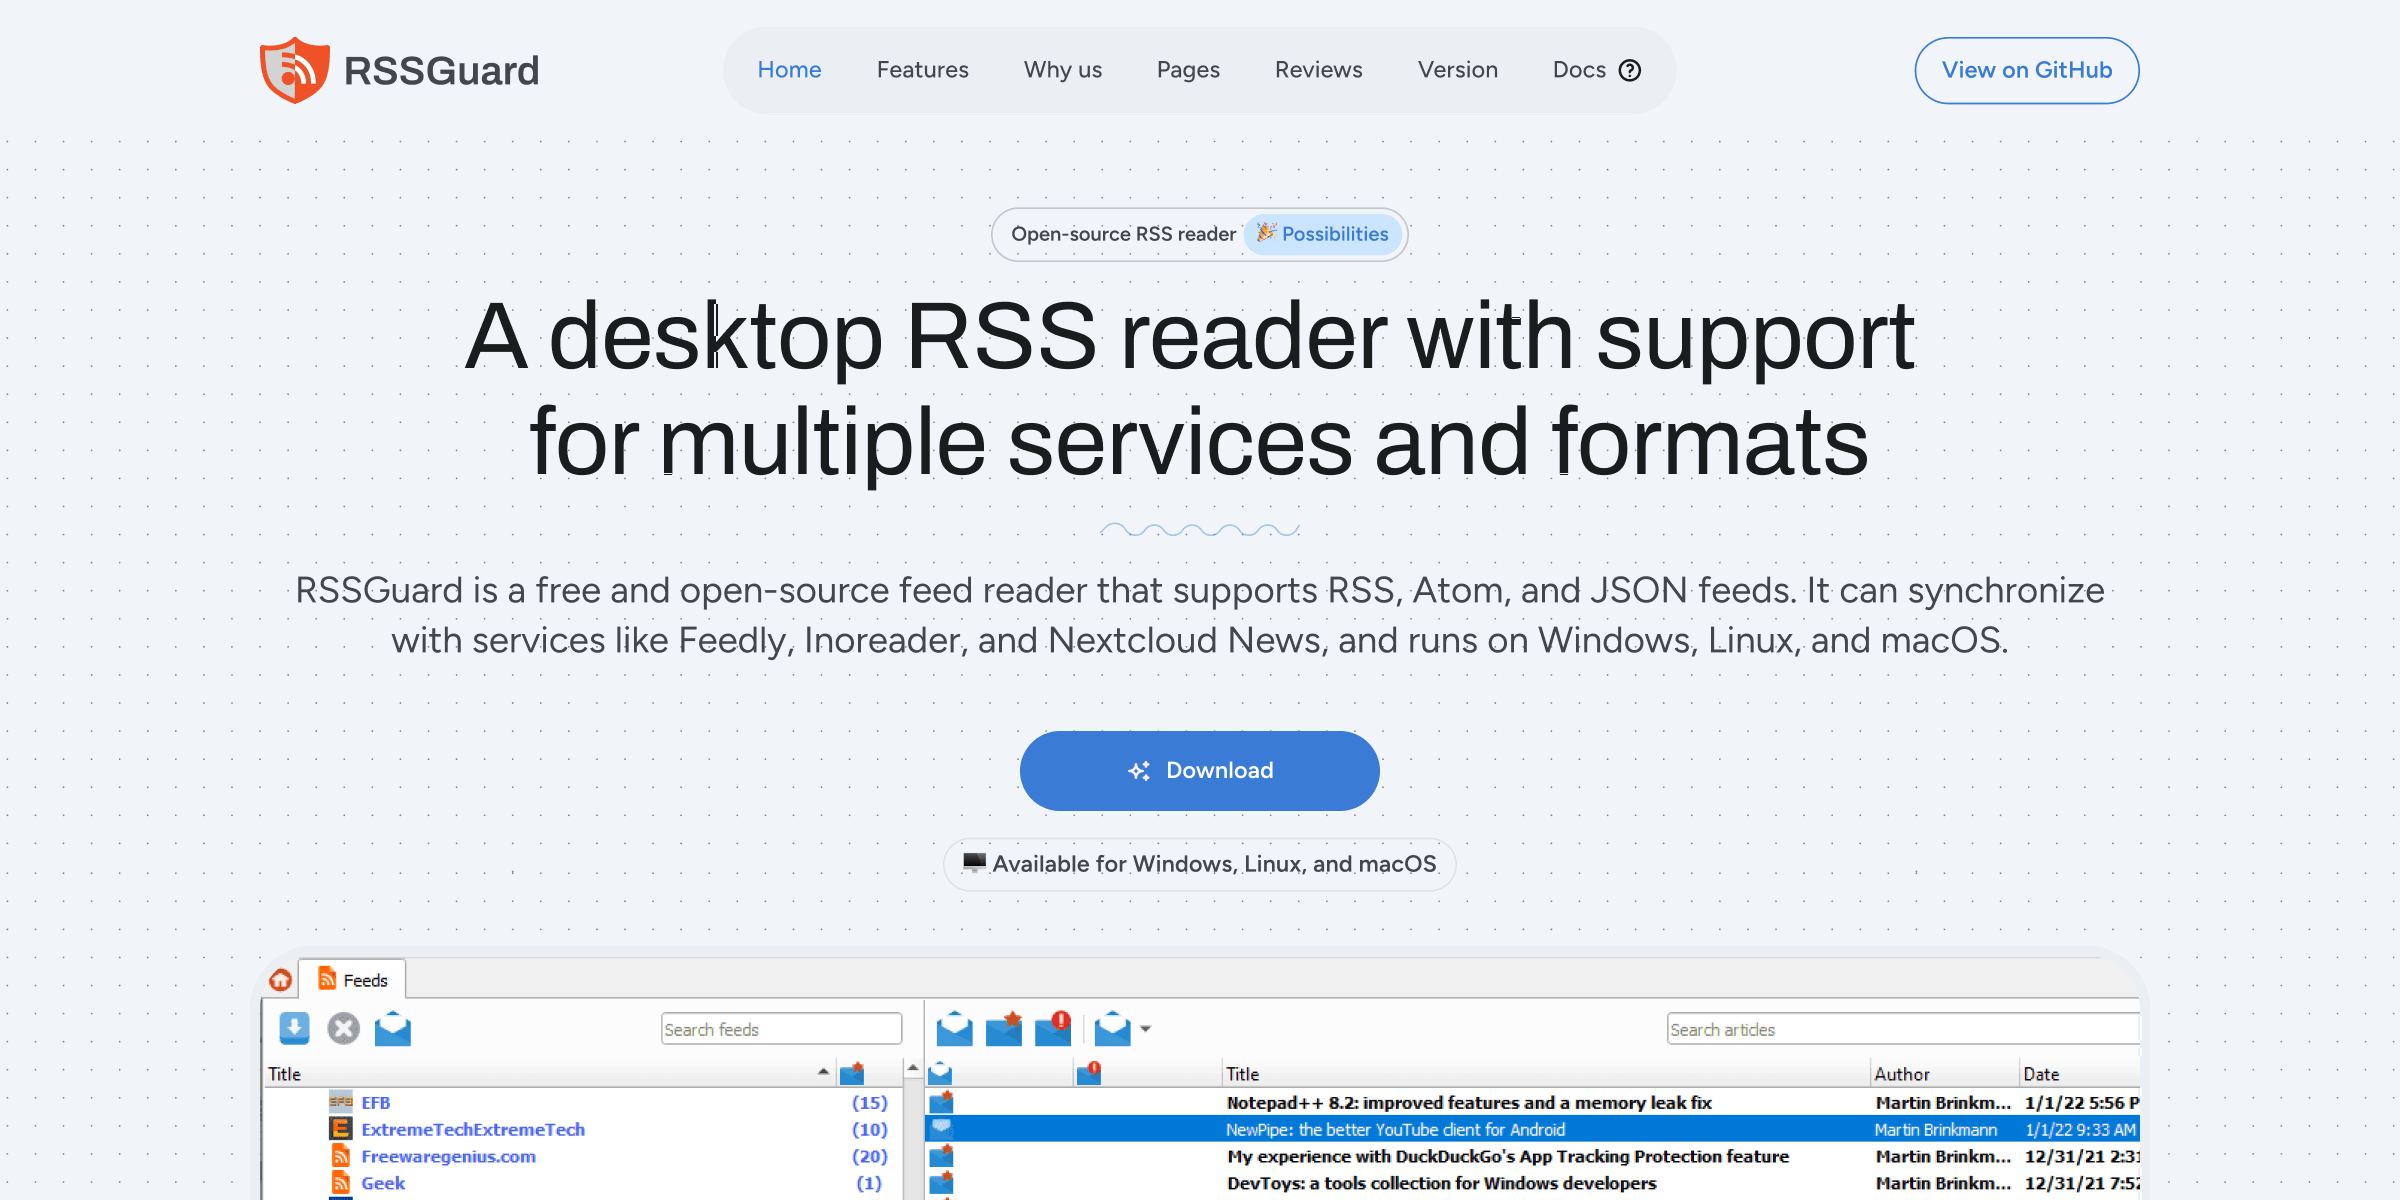Click the gray stop X icon
The image size is (2400, 1200).
pos(343,1028)
